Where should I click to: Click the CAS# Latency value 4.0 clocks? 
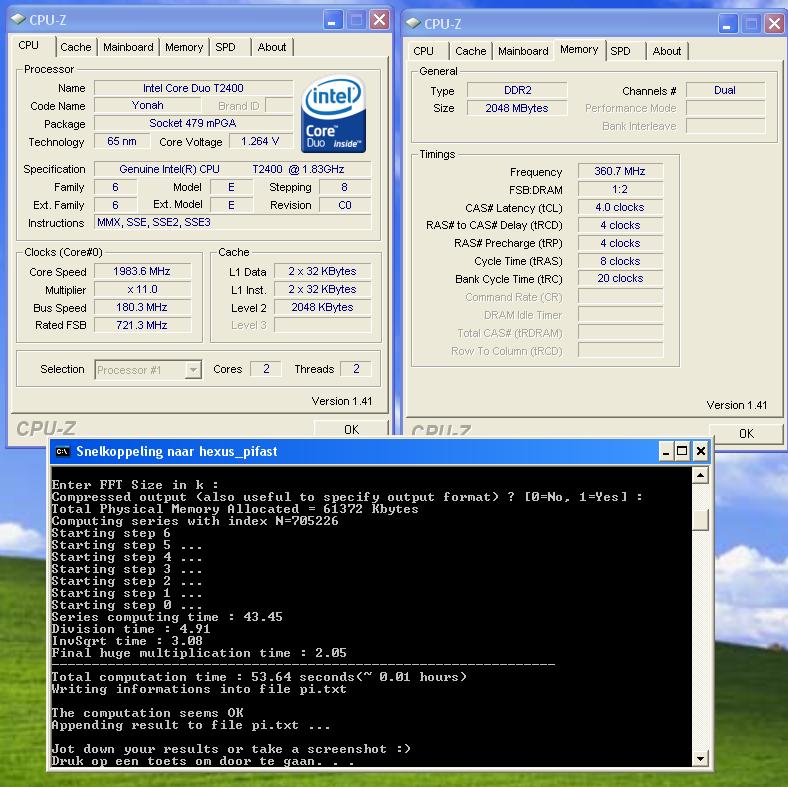point(620,207)
